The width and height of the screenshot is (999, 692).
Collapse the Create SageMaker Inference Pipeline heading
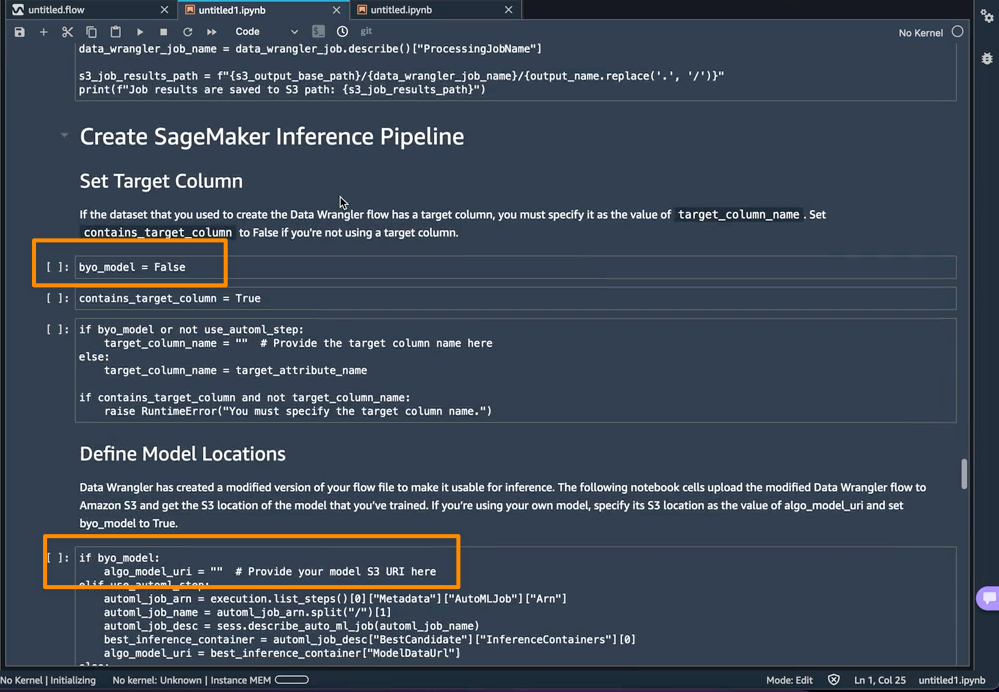pos(64,135)
